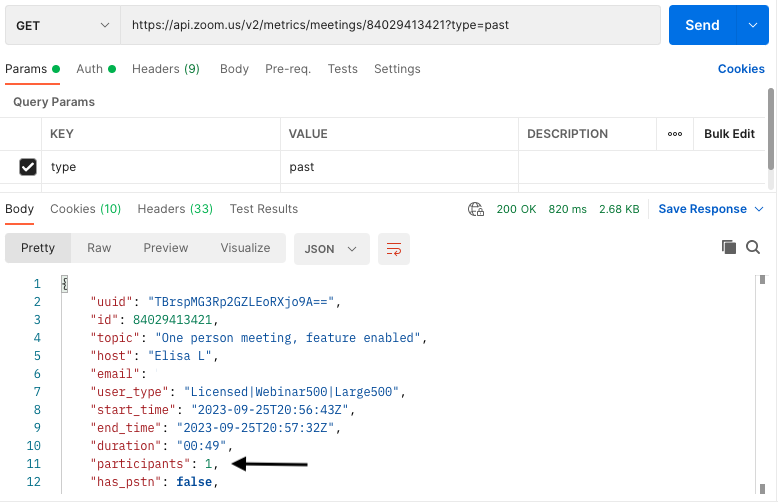Expand the Save Response chevron
This screenshot has height=502, width=778.
759,209
